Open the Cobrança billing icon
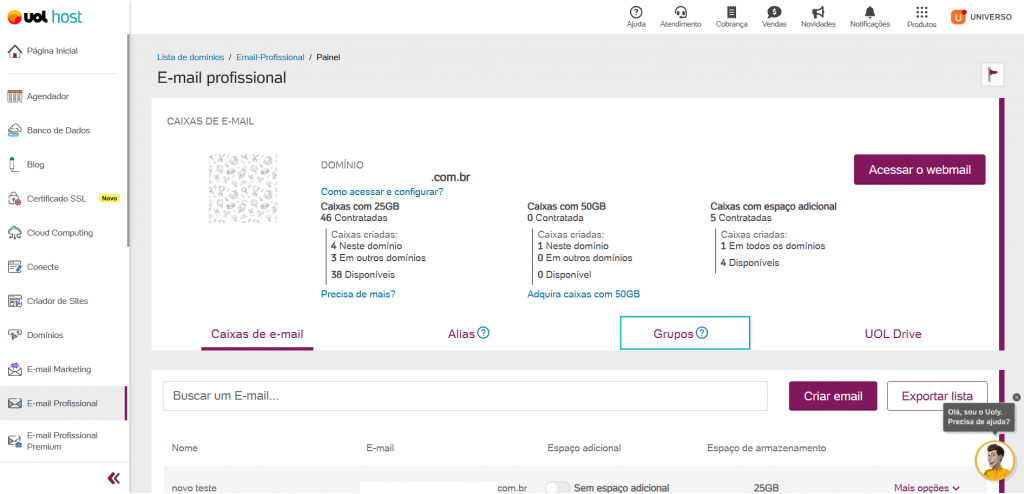The width and height of the screenshot is (1024, 494). (x=731, y=12)
